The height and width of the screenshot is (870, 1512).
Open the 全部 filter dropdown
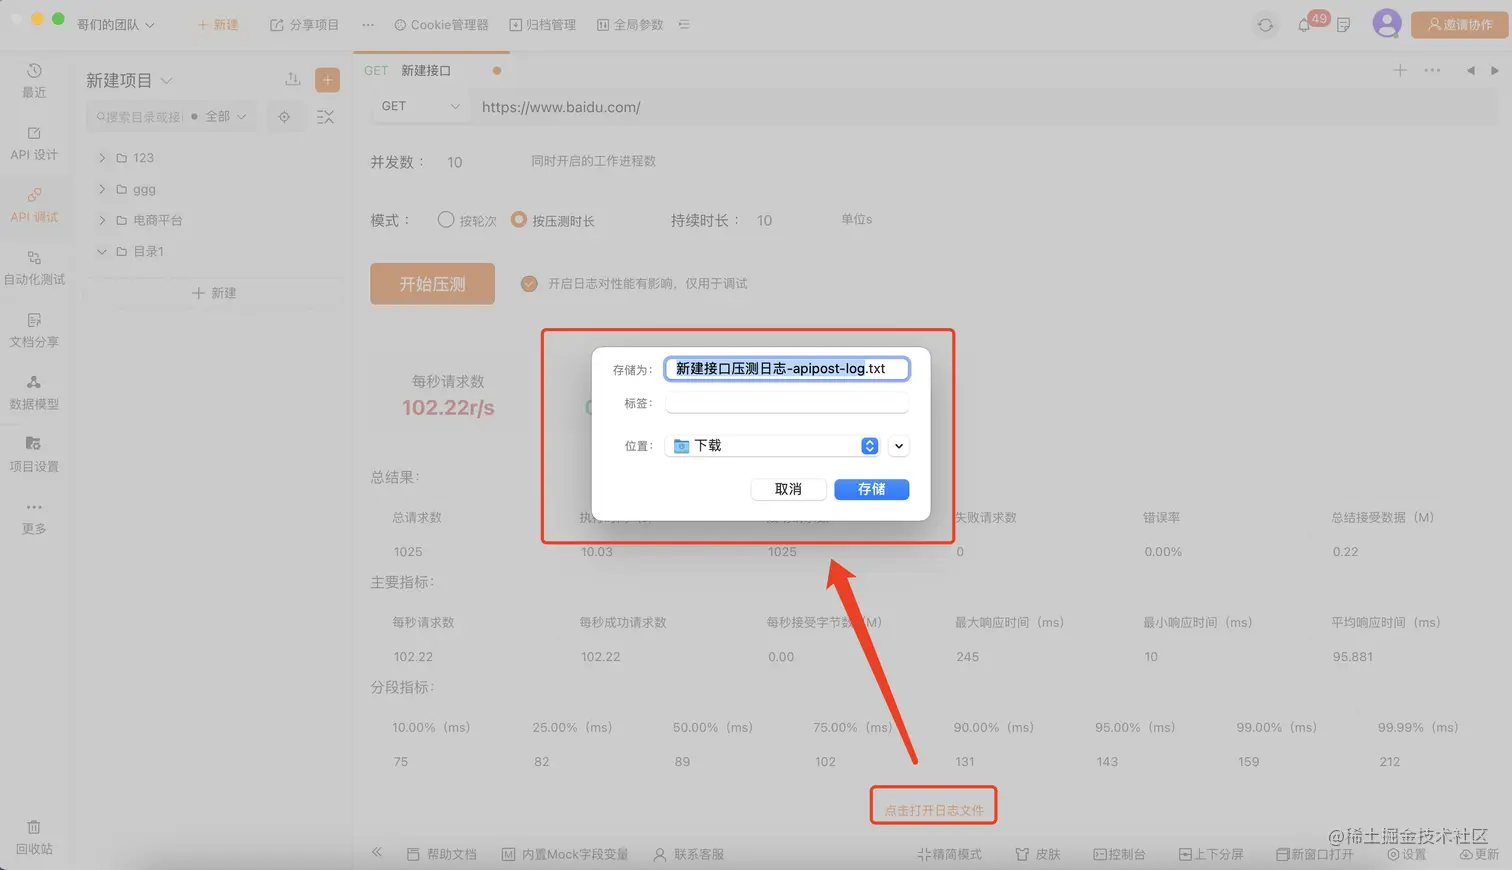pyautogui.click(x=225, y=117)
